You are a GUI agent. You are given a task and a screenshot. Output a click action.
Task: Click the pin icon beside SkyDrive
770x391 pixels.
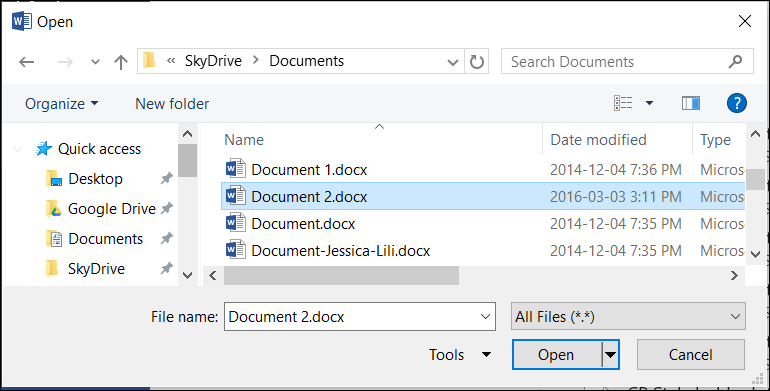click(167, 269)
